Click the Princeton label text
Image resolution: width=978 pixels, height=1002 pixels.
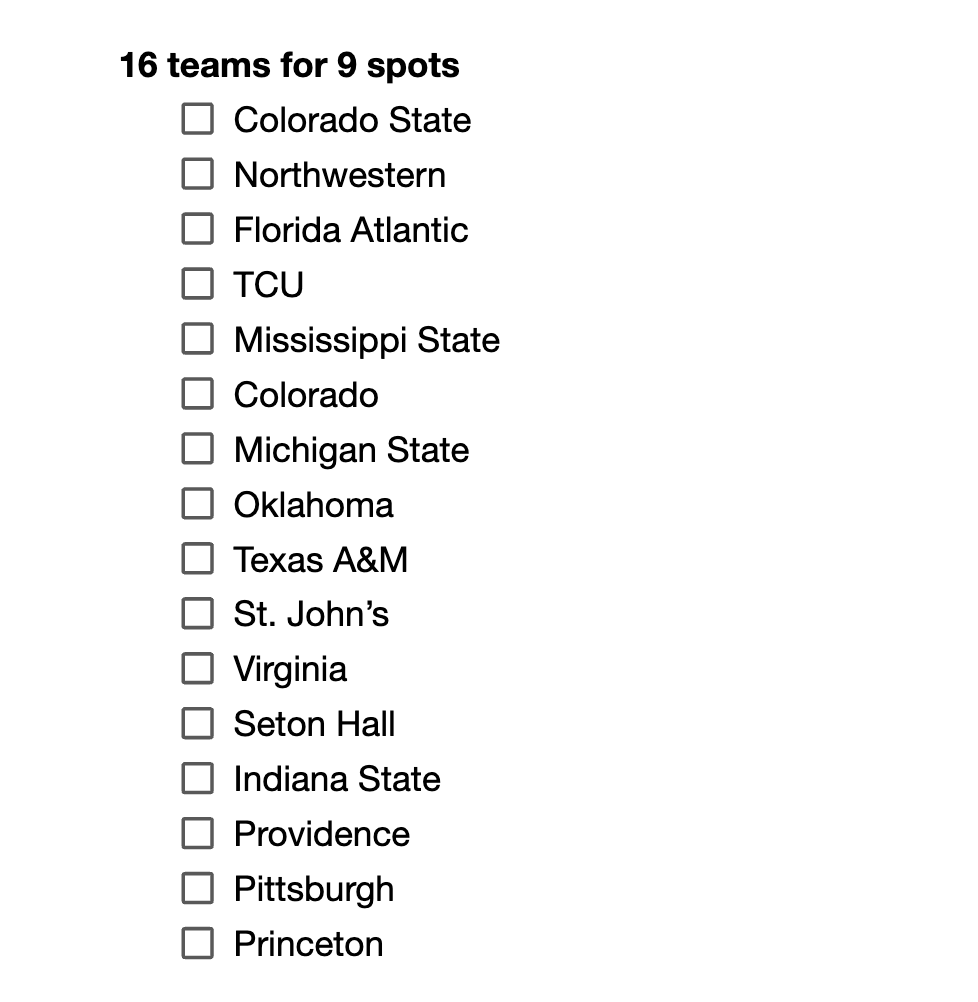[x=308, y=944]
